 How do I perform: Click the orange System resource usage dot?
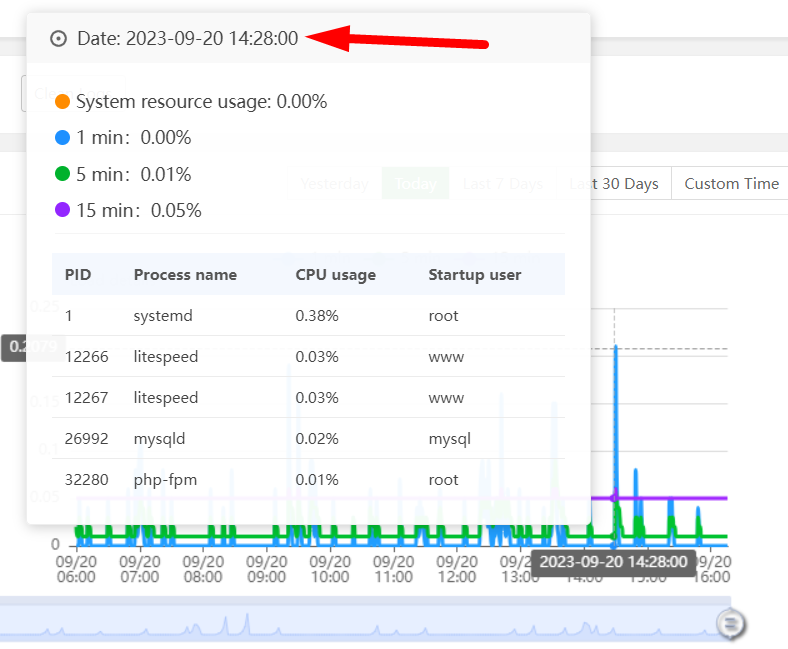pyautogui.click(x=62, y=102)
